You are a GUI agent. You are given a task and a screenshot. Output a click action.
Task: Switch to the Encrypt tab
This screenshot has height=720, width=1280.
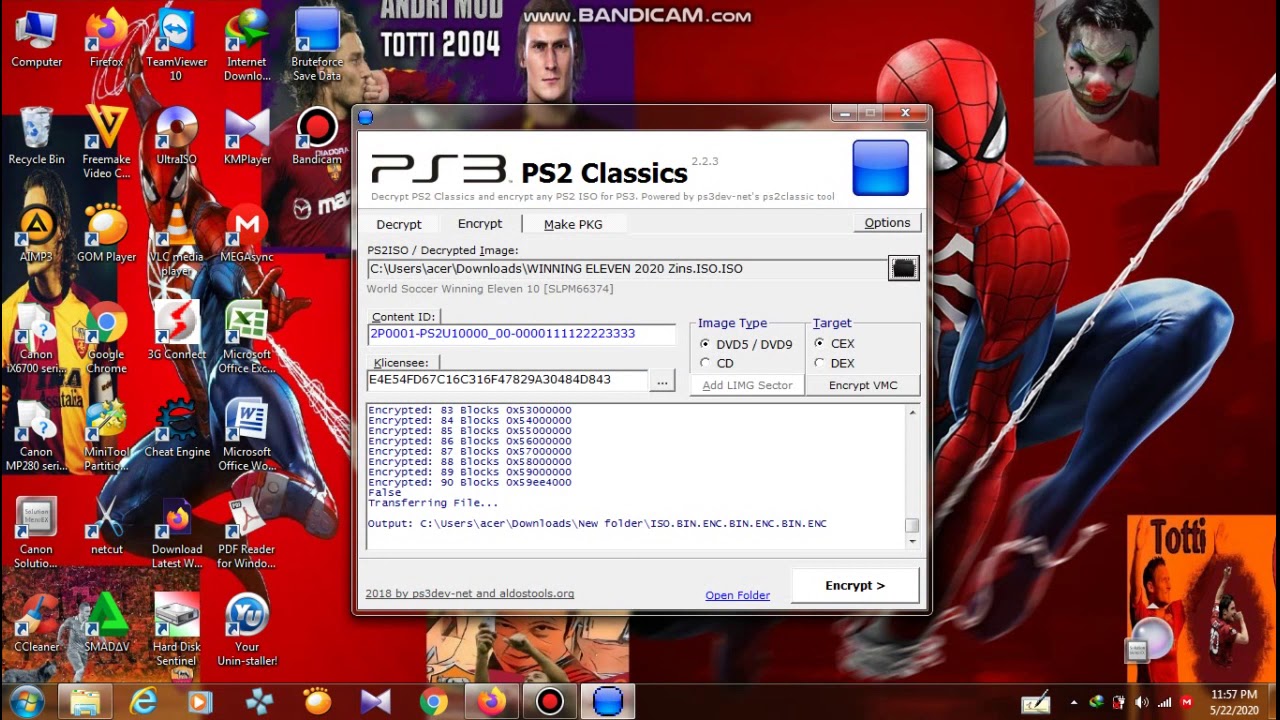(x=480, y=223)
